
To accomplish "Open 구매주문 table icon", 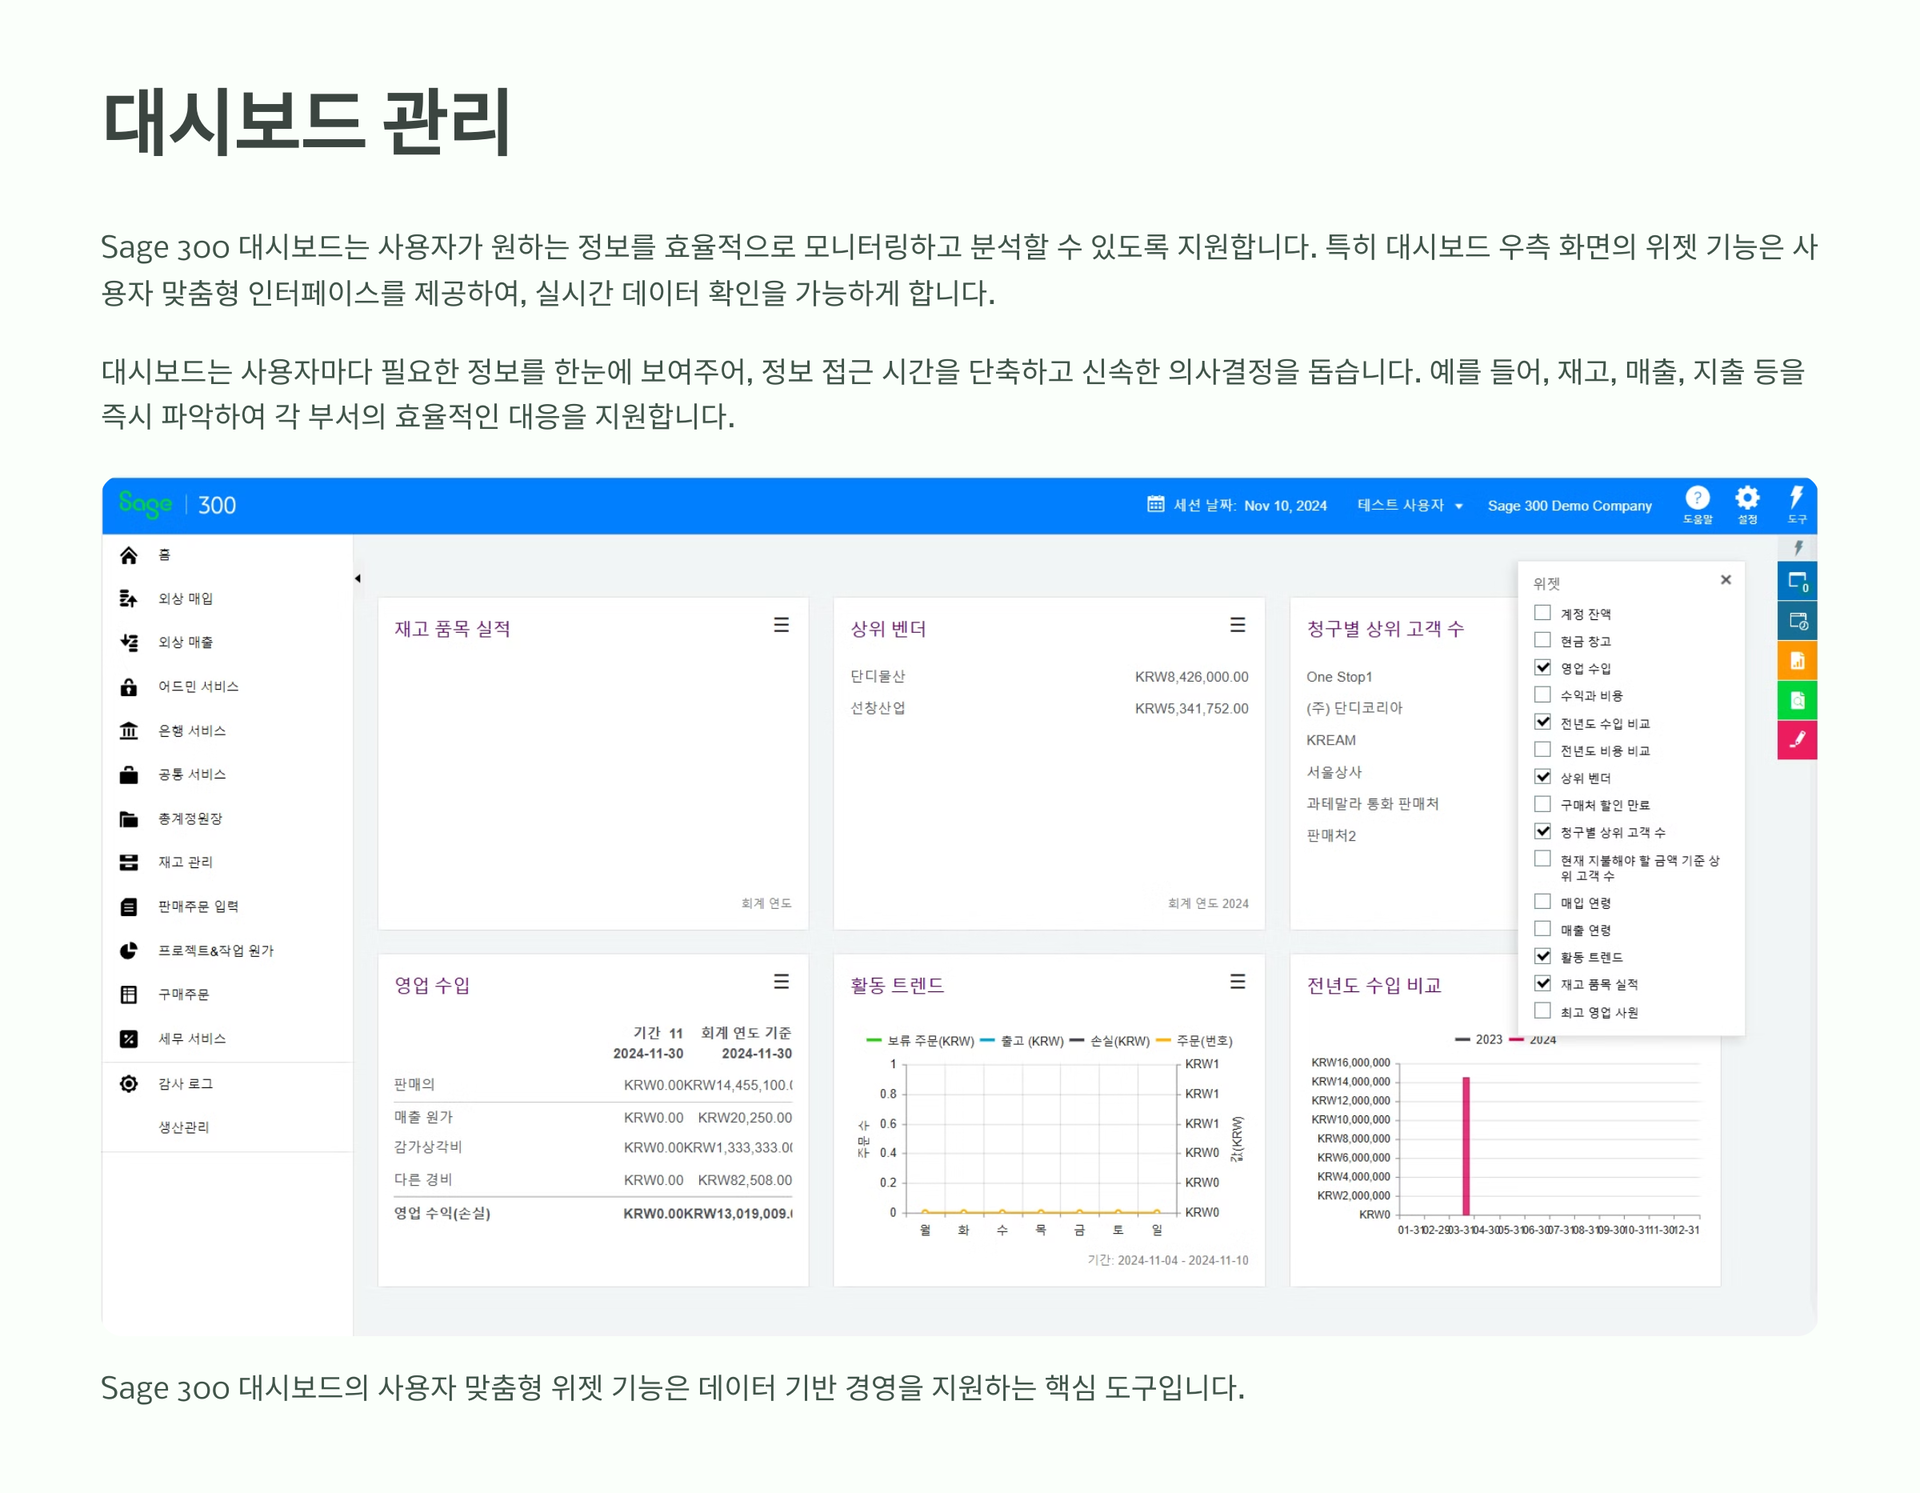I will point(129,995).
